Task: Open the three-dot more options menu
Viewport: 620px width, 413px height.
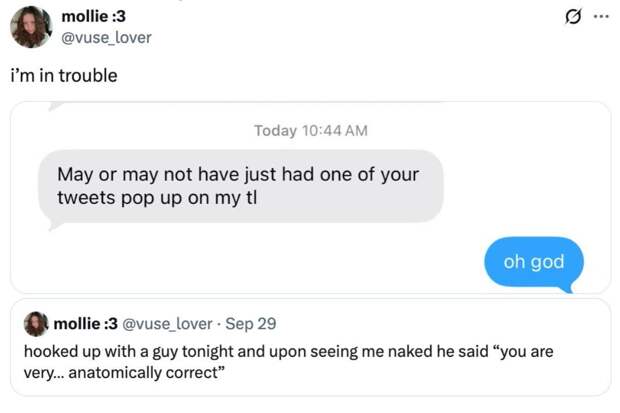Action: point(600,17)
